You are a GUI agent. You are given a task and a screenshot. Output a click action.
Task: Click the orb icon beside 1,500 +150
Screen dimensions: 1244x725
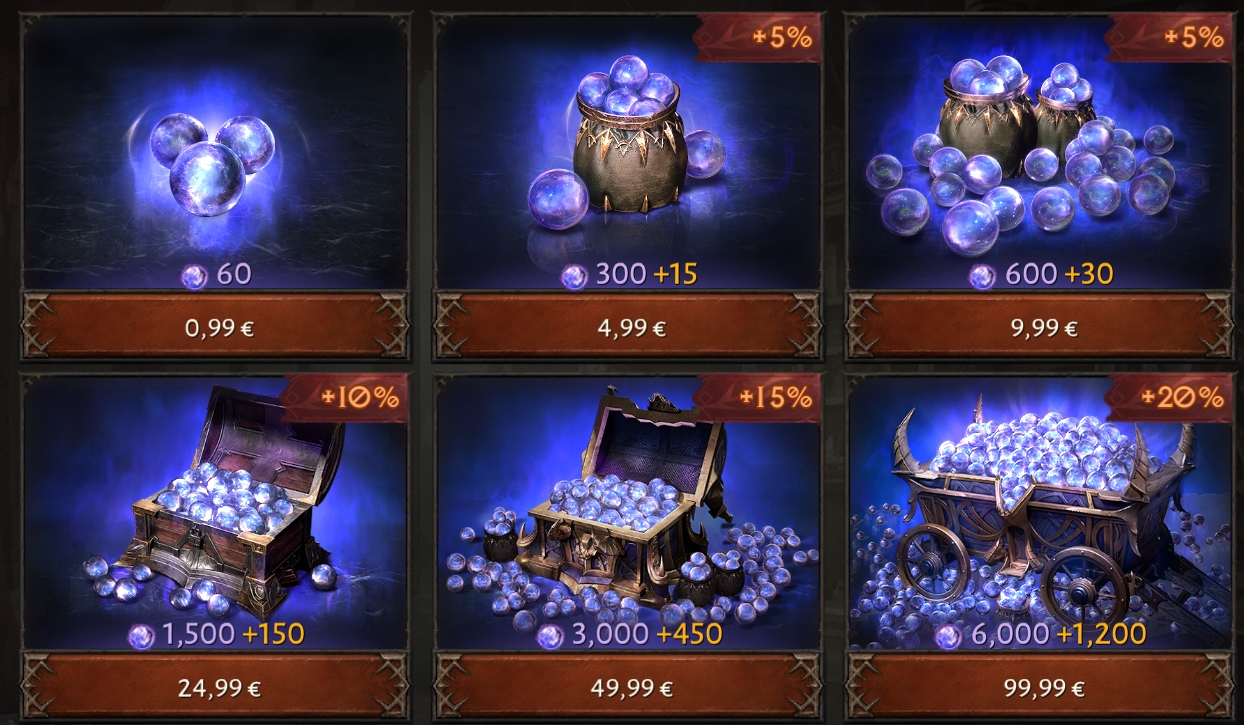[x=142, y=635]
